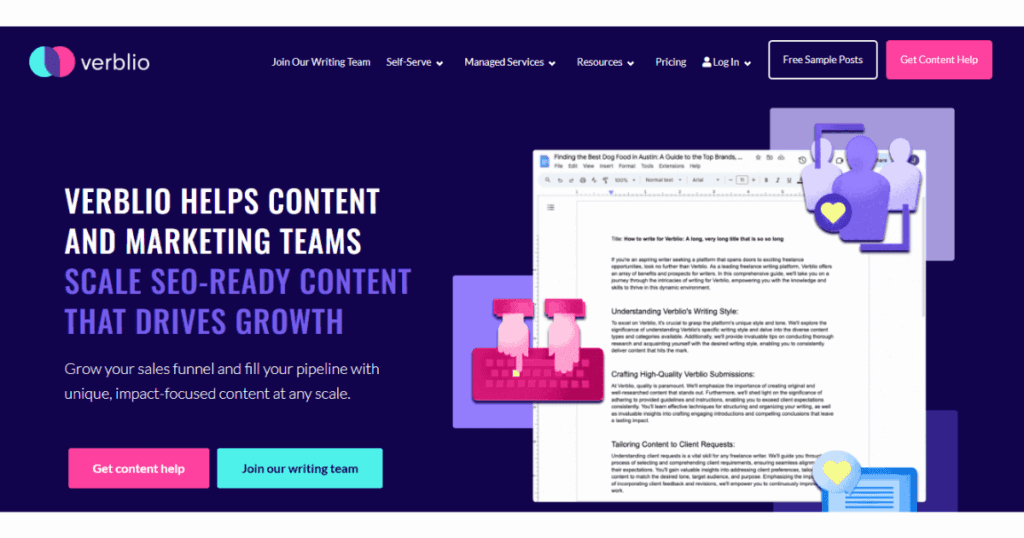Open the Pricing page from the navigation
This screenshot has height=538, width=1024.
tap(671, 62)
